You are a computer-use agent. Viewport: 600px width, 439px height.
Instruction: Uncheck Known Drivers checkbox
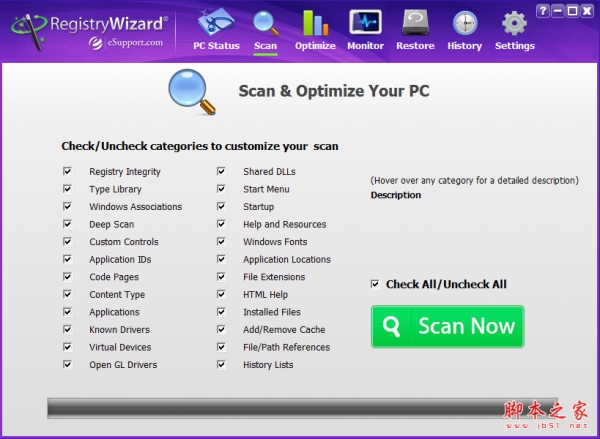[x=68, y=329]
